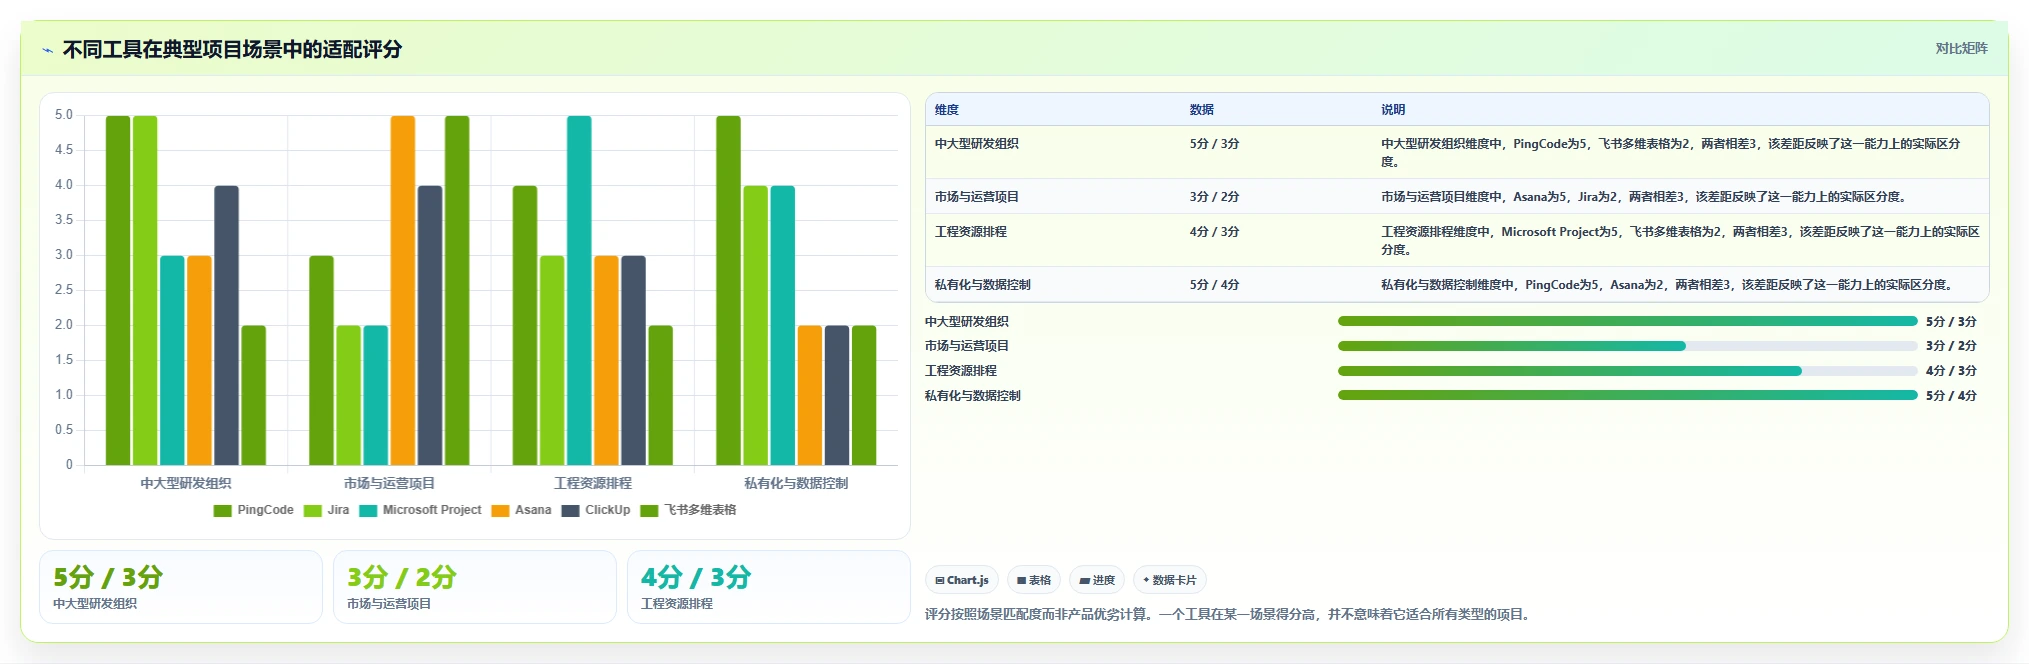Click the Microsoft Project bar in 工程资源排程 group
Screen dimensions: 2029x664
579,290
